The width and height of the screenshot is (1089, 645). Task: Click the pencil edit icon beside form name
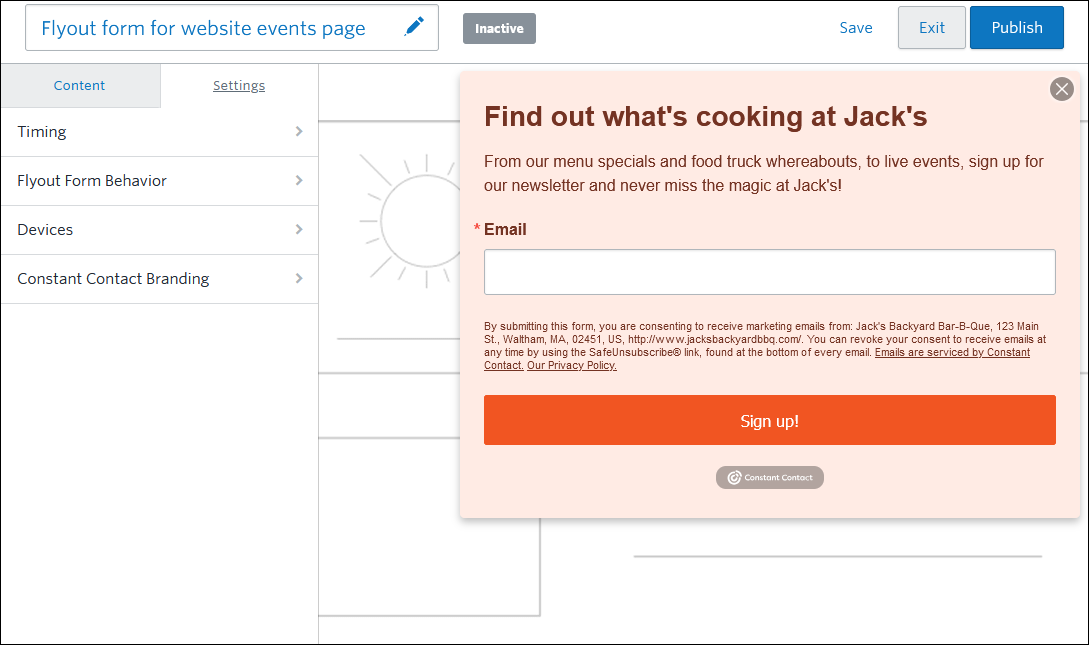click(x=414, y=27)
